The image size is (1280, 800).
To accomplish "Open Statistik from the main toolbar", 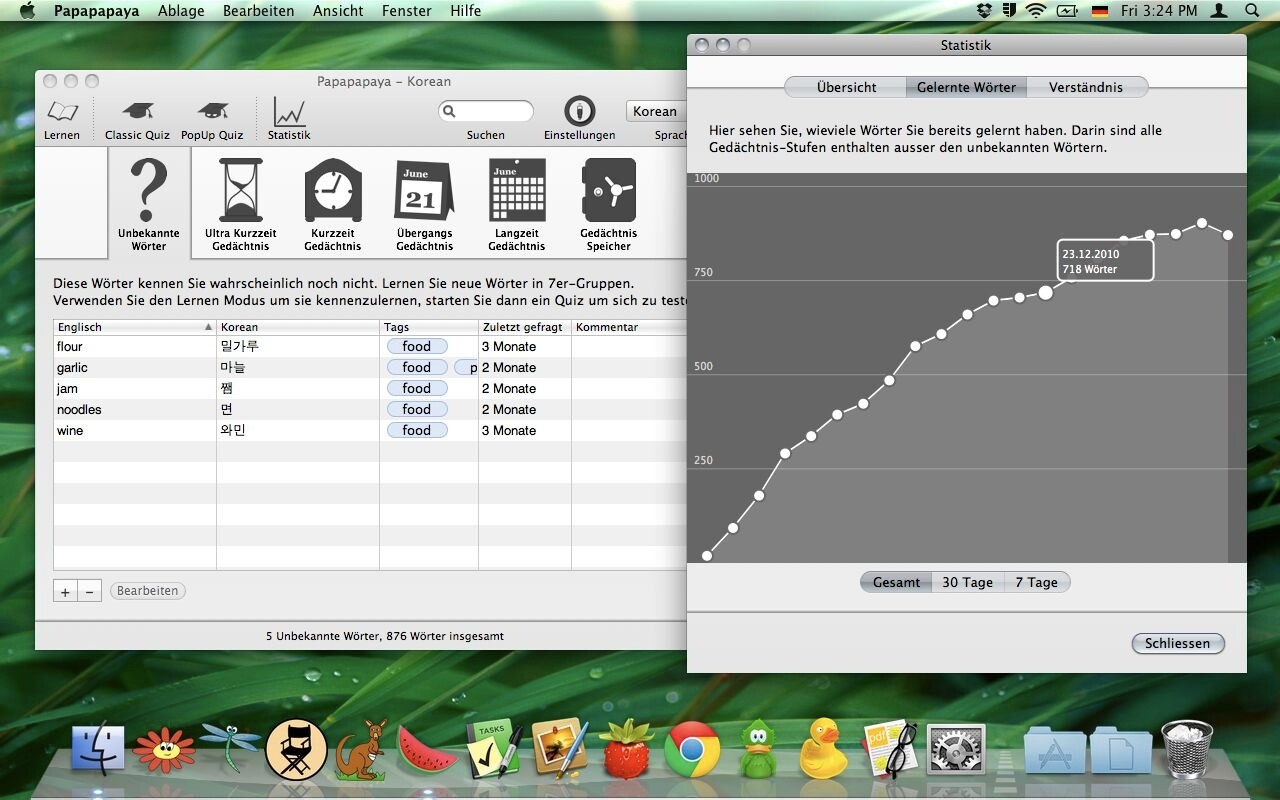I will 289,119.
